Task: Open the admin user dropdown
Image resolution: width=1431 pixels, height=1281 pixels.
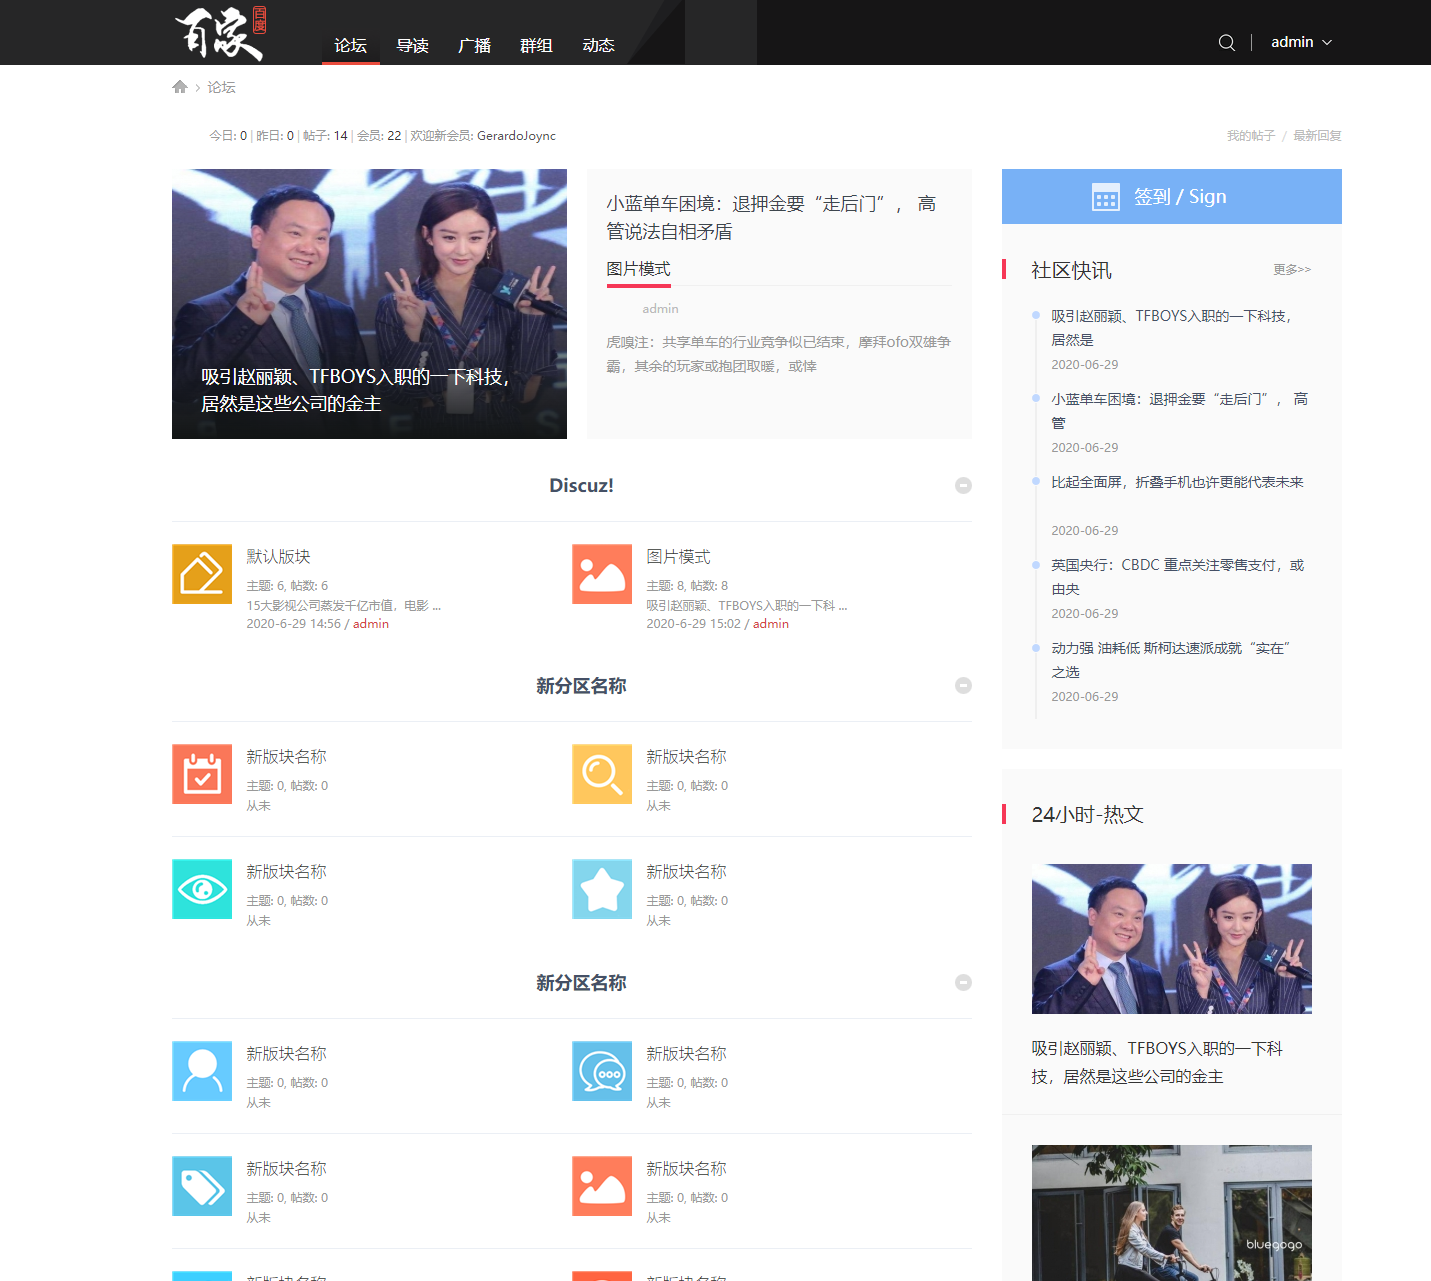Action: pyautogui.click(x=1301, y=42)
